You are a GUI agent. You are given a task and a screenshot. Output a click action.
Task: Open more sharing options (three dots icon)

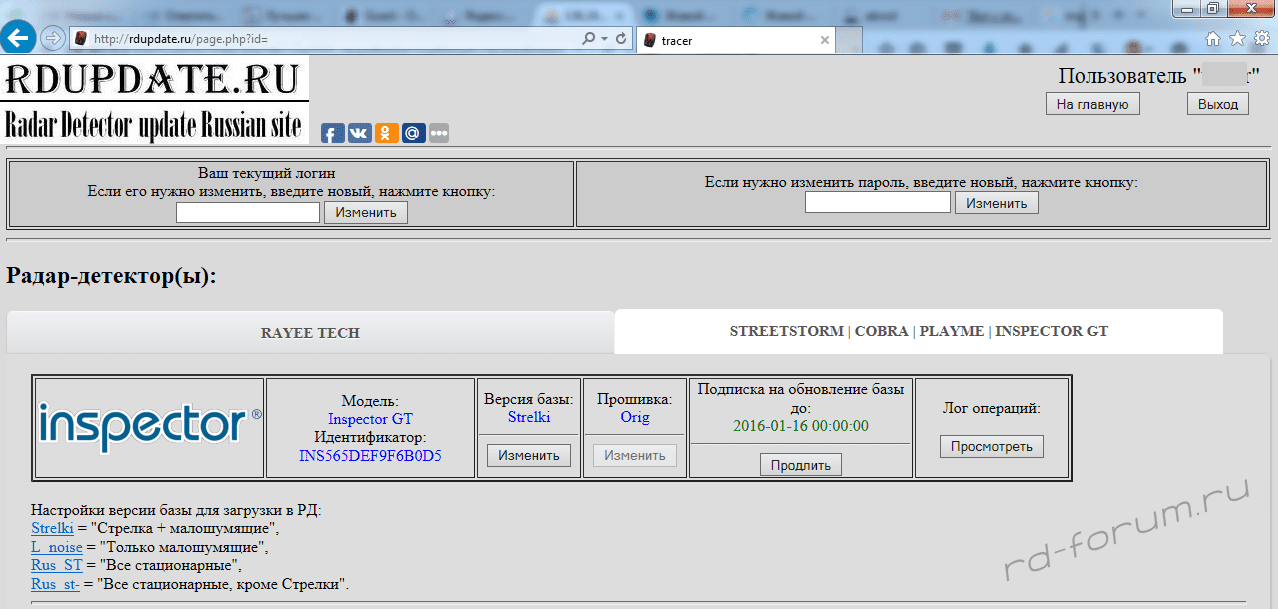pos(439,133)
